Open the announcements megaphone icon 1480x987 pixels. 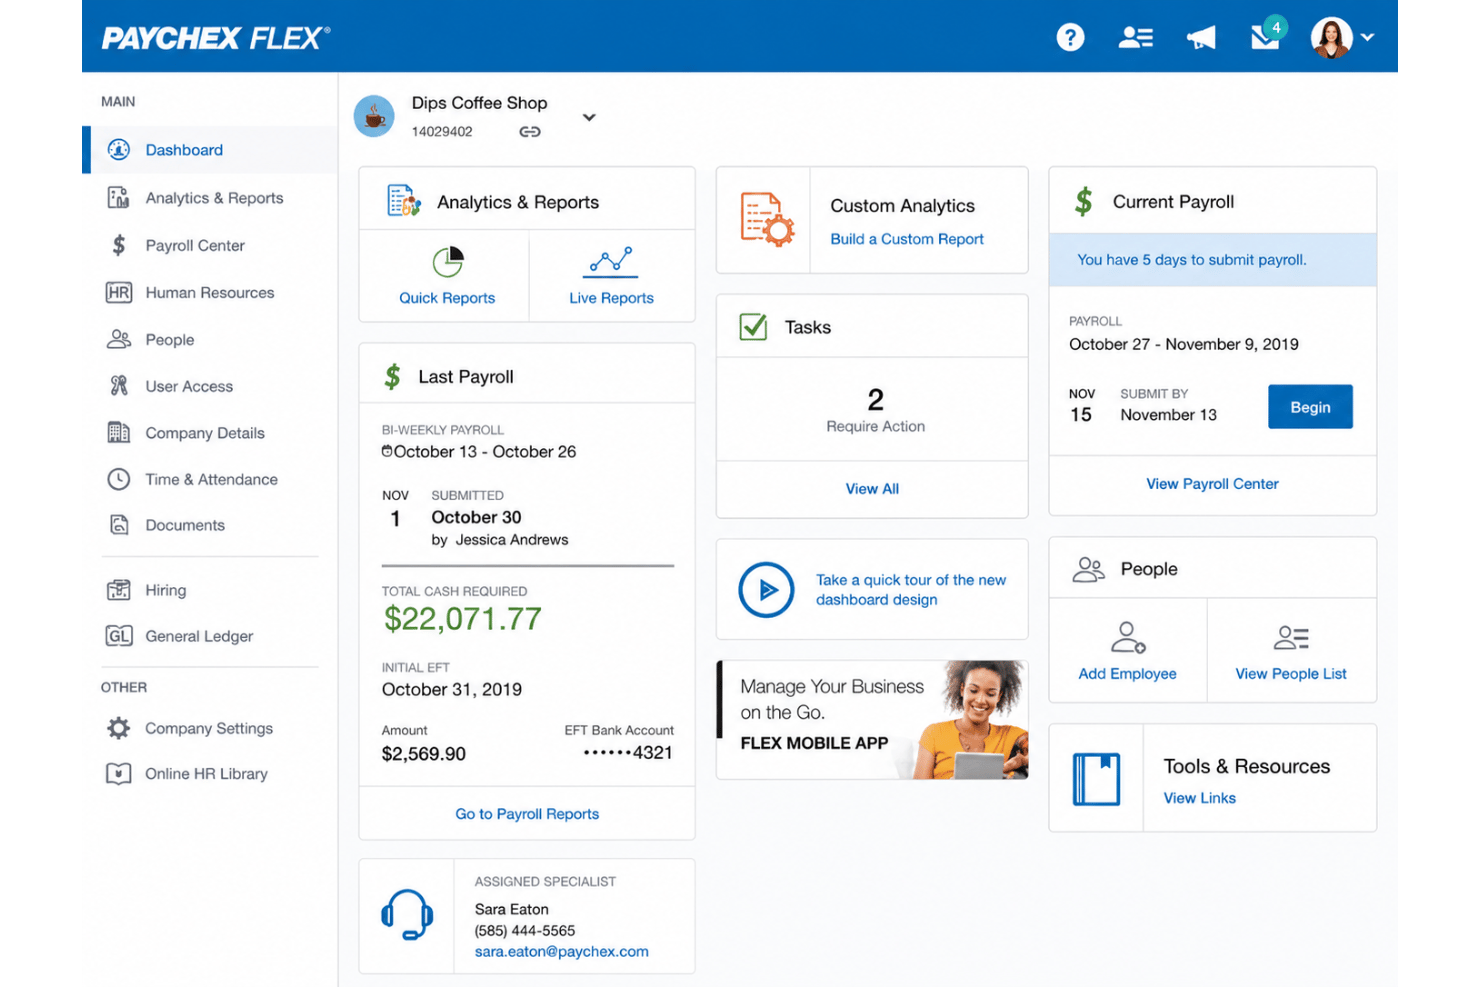pyautogui.click(x=1201, y=38)
